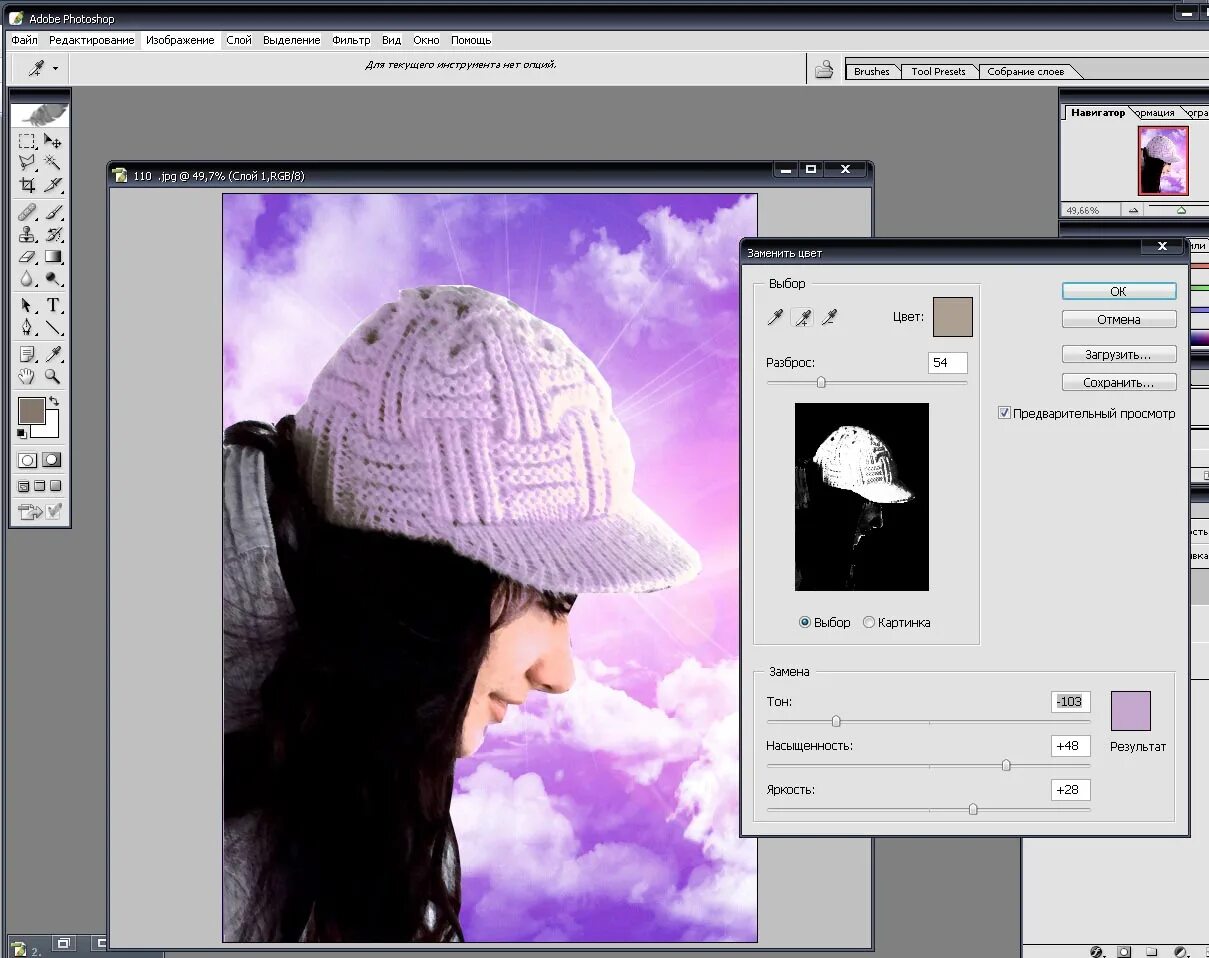This screenshot has height=958, width=1209.
Task: Select the Move tool
Action: point(53,142)
